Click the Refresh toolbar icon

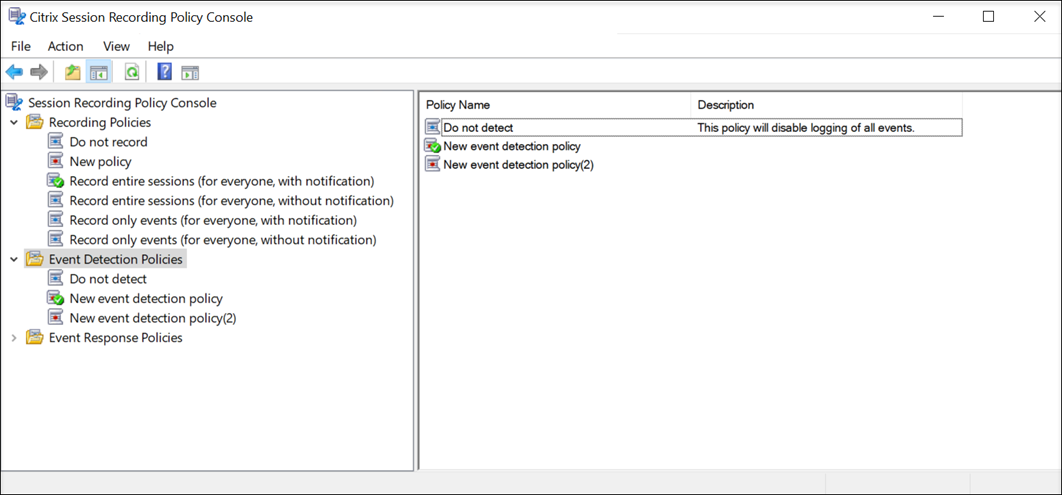pos(131,72)
